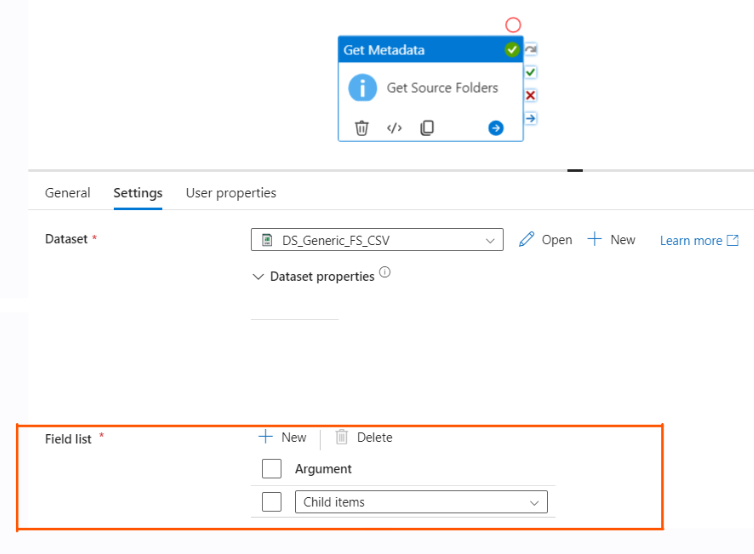754x554 pixels.
Task: Click the blue On Completion connector
Action: [x=531, y=118]
